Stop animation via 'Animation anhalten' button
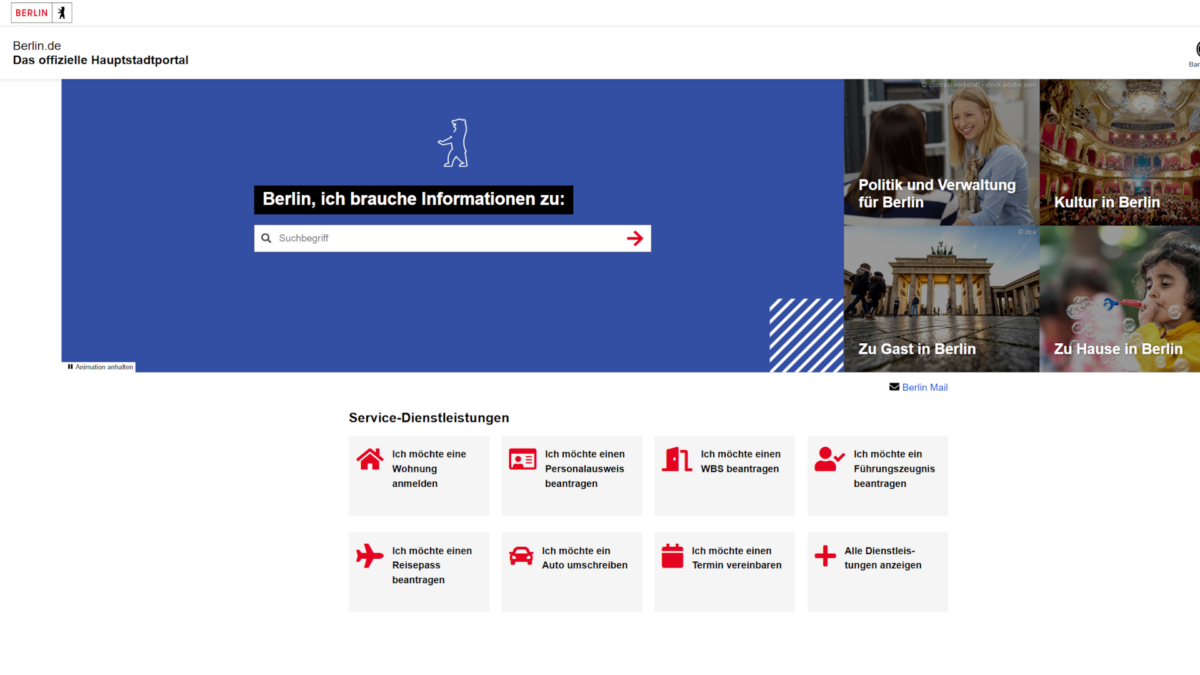Image resolution: width=1200 pixels, height=675 pixels. (x=99, y=367)
